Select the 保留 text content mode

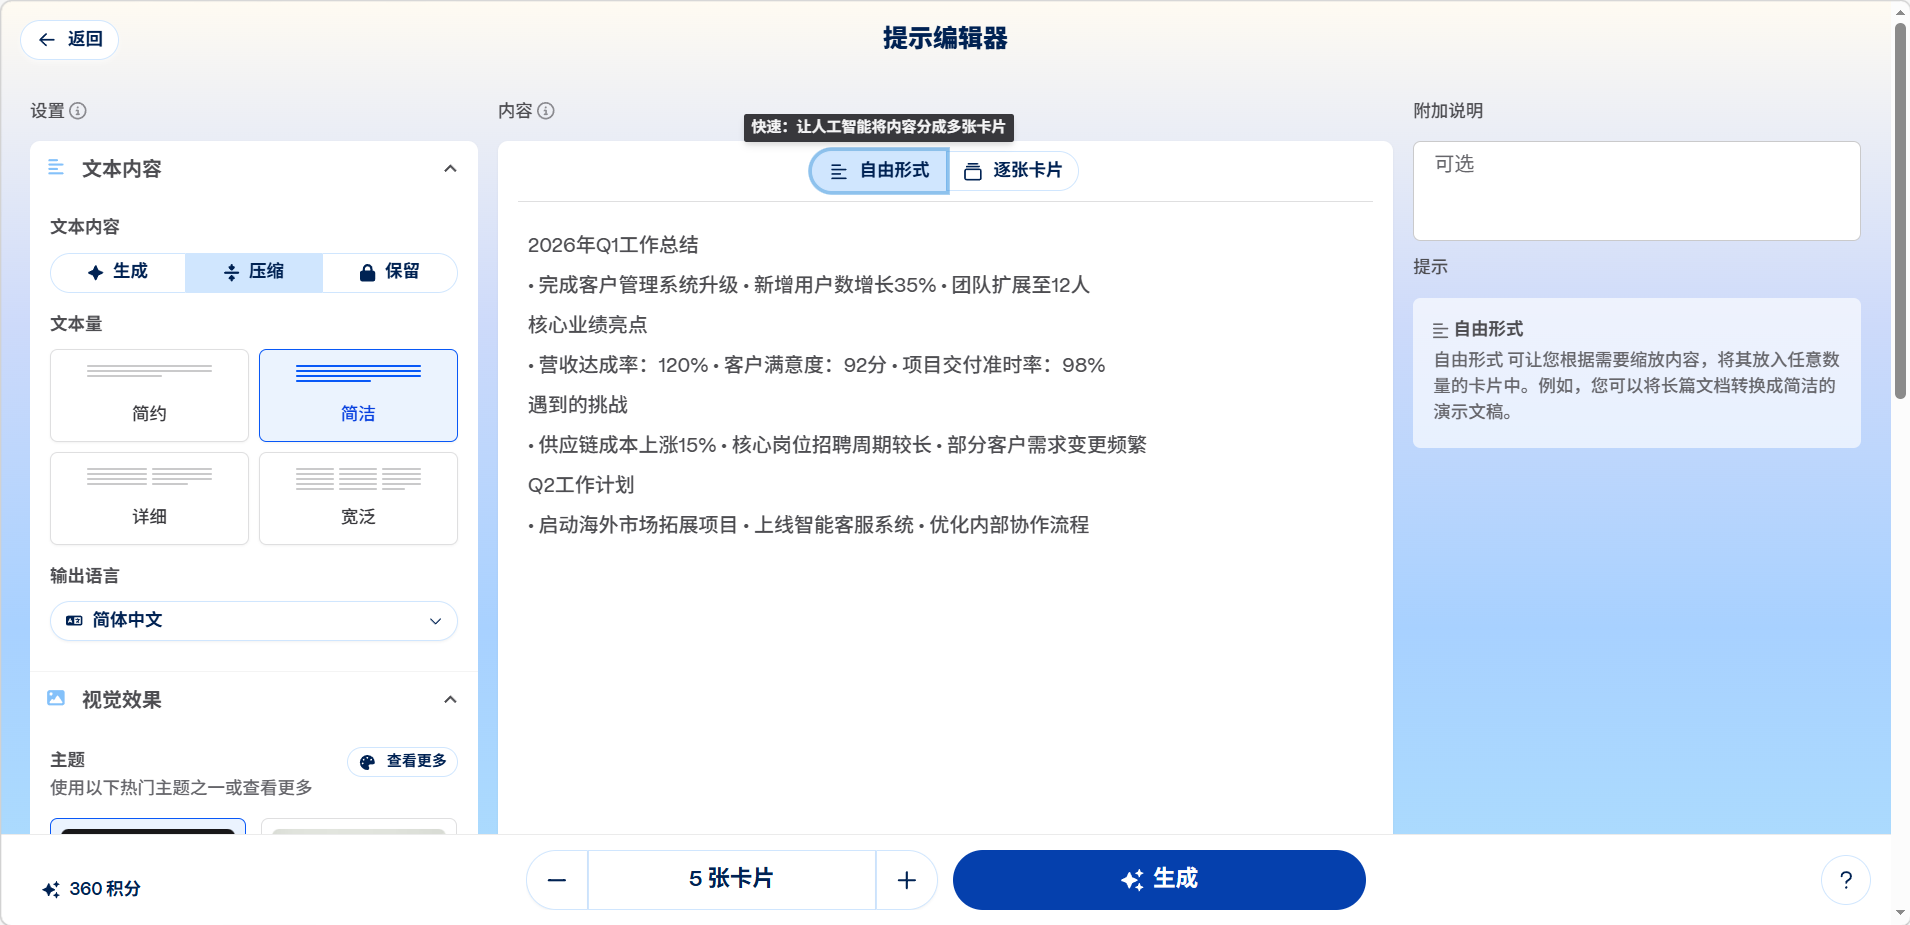[x=390, y=272]
